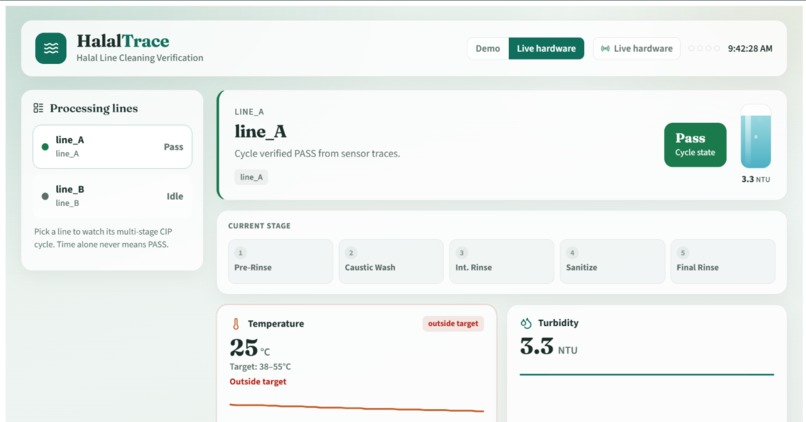Viewport: 806px width, 422px height.
Task: Click the Temperature thermometer icon
Action: point(236,324)
